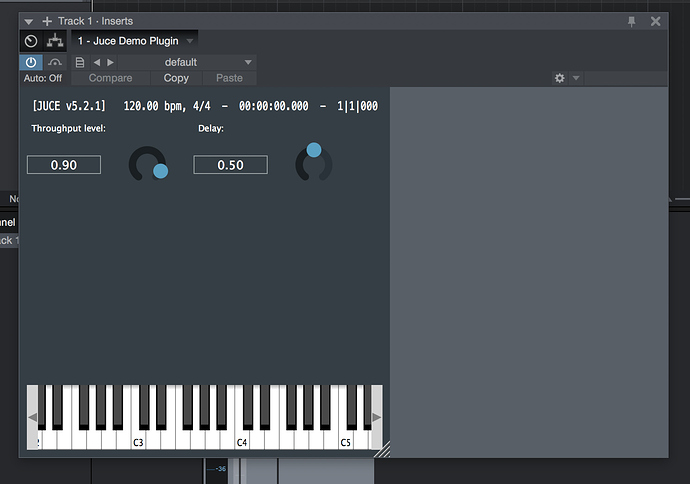Collapse the inserts window triangle menu
Image resolution: width=690 pixels, height=484 pixels.
coord(29,22)
